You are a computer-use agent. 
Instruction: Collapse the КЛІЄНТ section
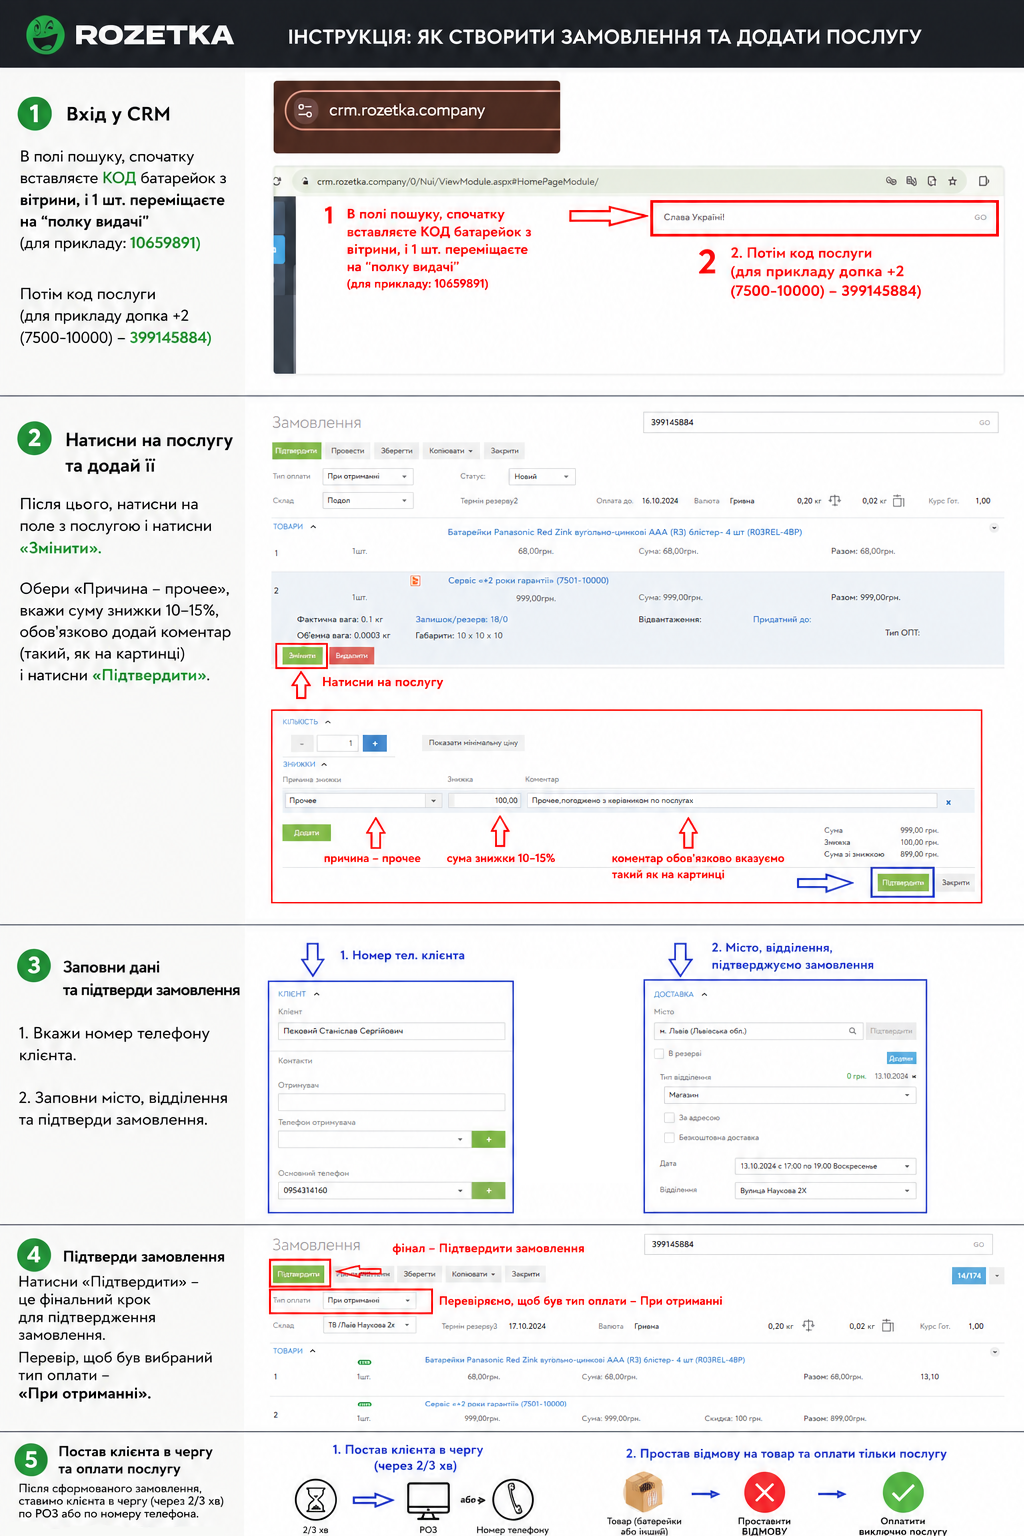click(316, 994)
